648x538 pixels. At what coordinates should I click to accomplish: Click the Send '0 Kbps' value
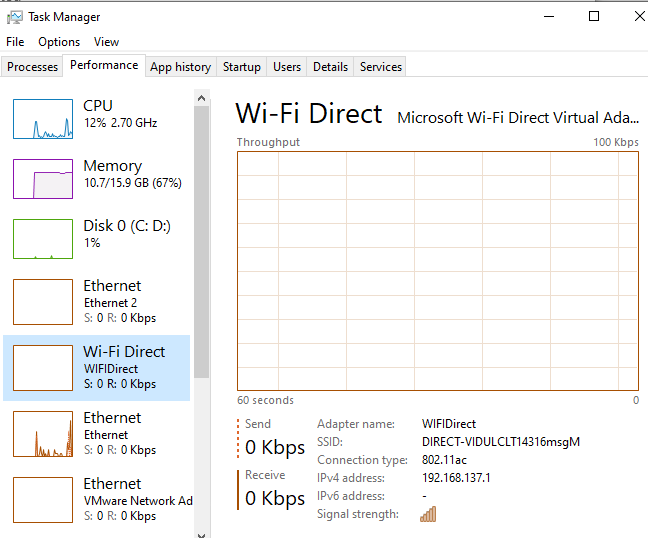click(x=275, y=448)
